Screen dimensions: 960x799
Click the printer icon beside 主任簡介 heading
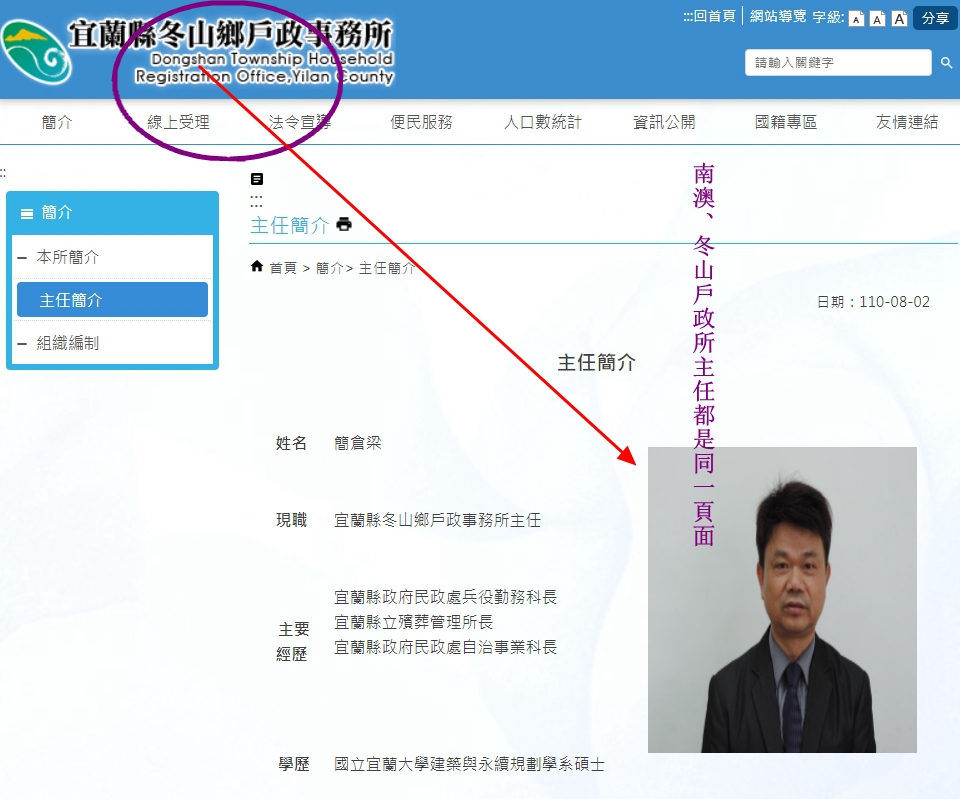(344, 224)
